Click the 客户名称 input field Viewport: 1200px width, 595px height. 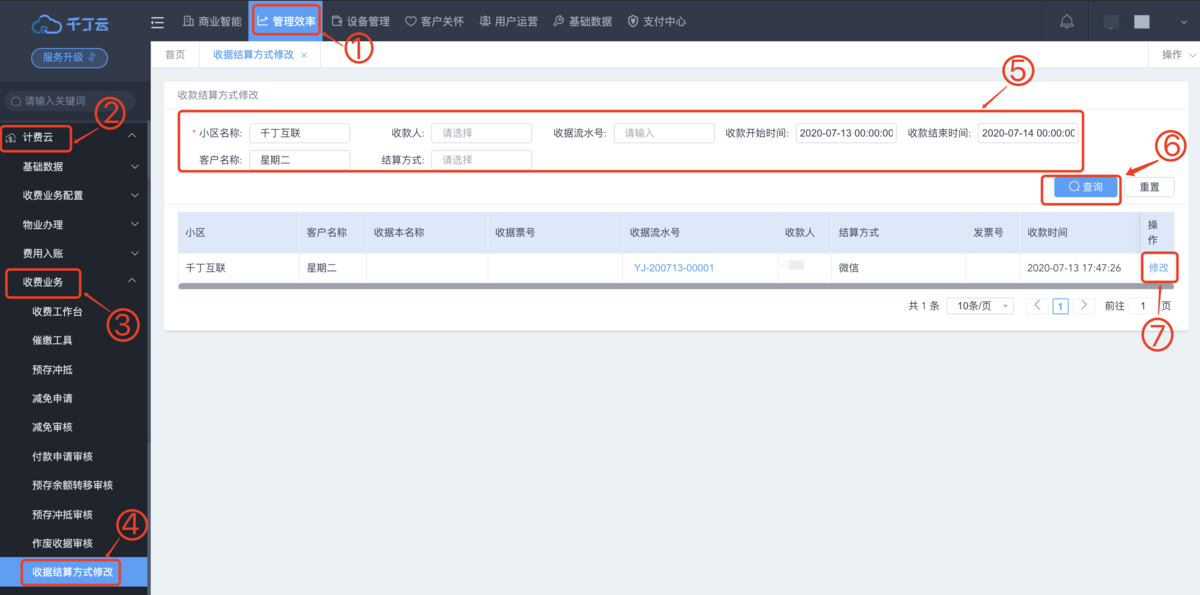(299, 160)
